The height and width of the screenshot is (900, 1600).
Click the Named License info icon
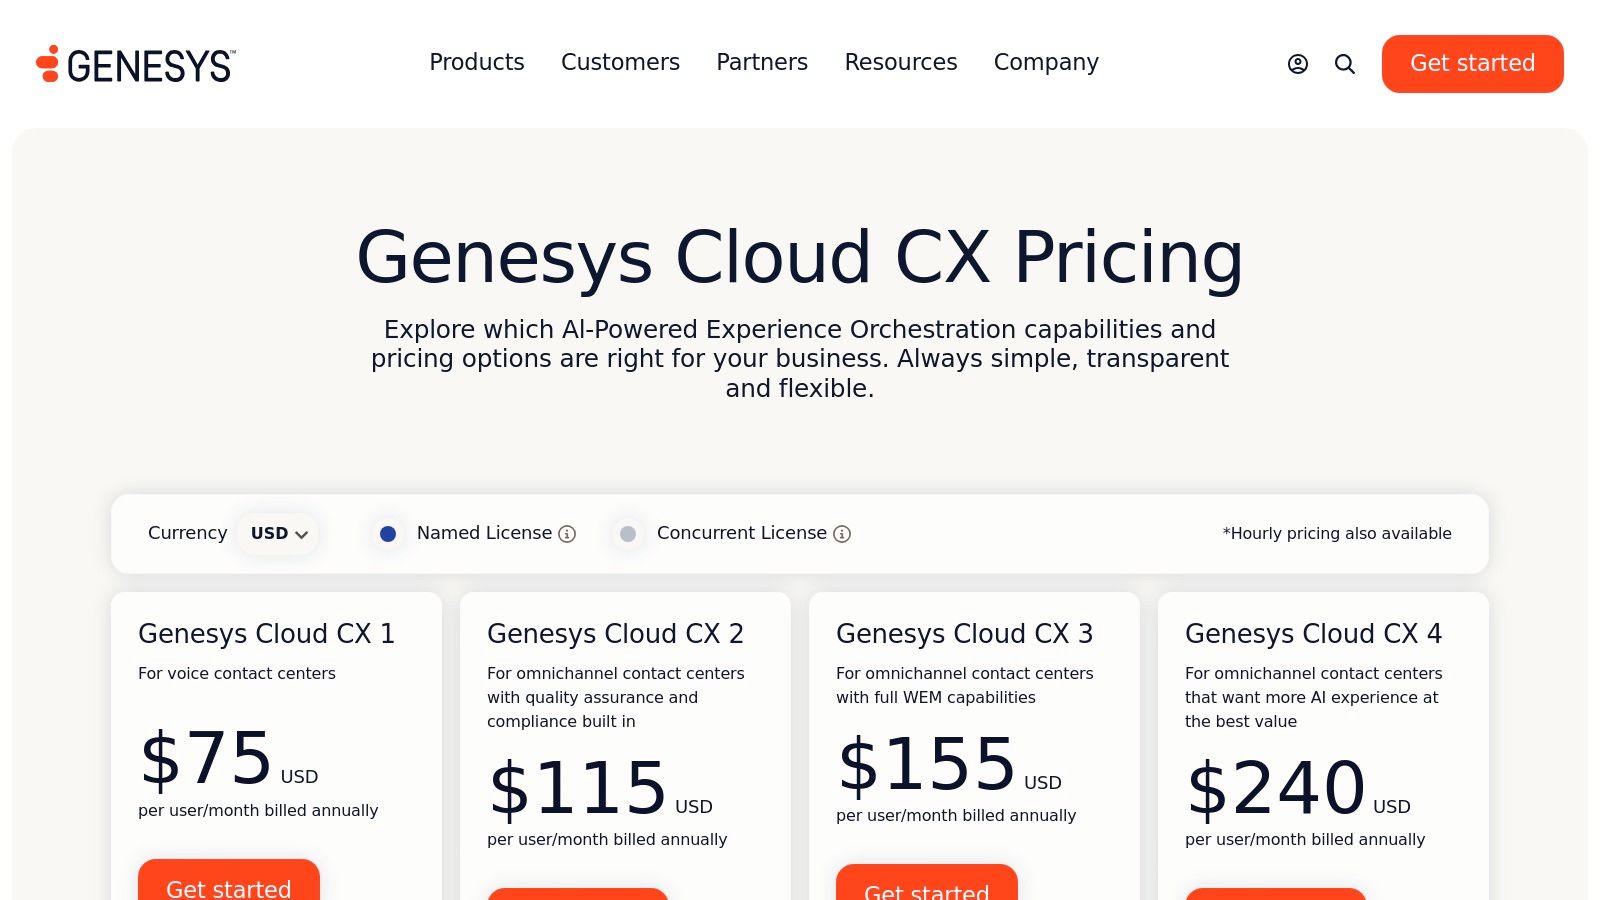[x=567, y=534]
